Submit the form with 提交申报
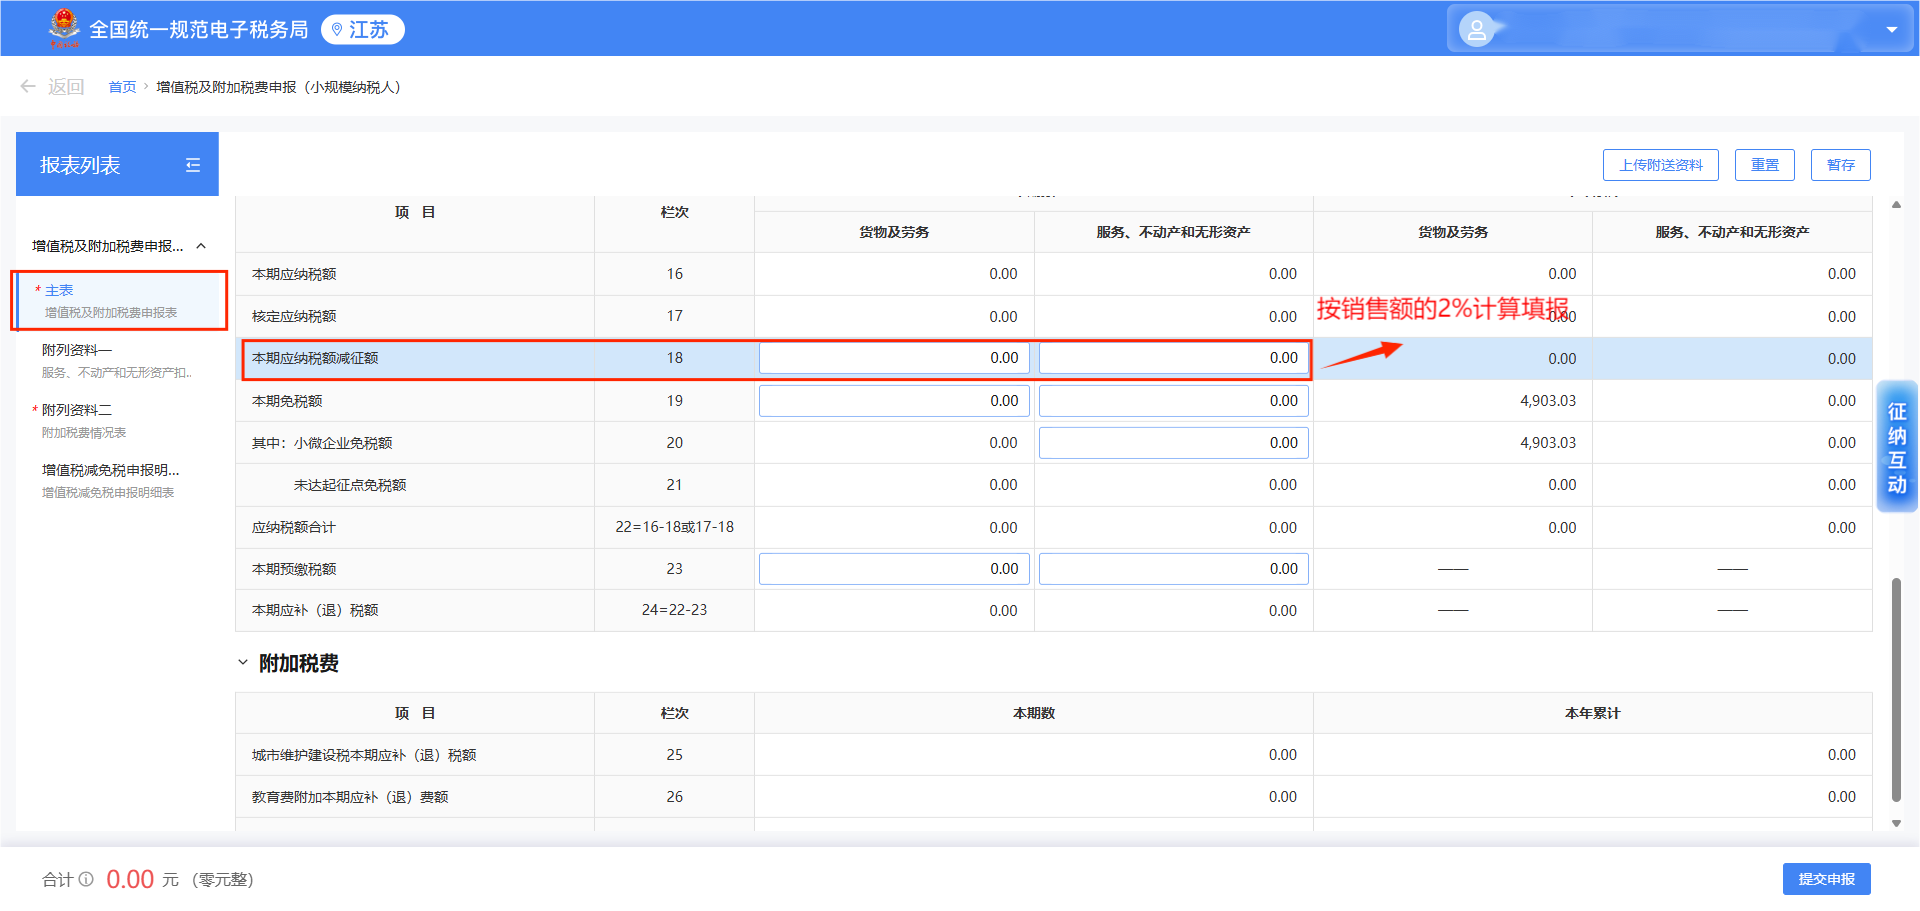 point(1826,879)
